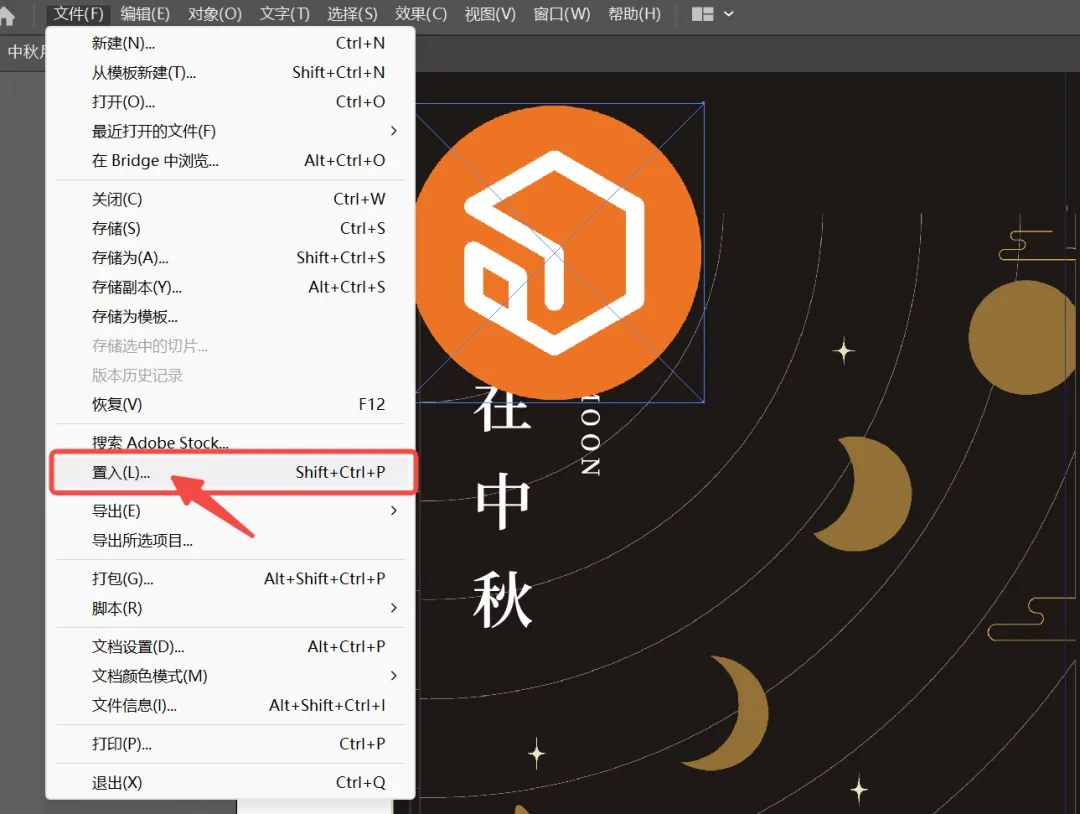1080x814 pixels.
Task: Open the 对象(O) menu
Action: [x=215, y=14]
